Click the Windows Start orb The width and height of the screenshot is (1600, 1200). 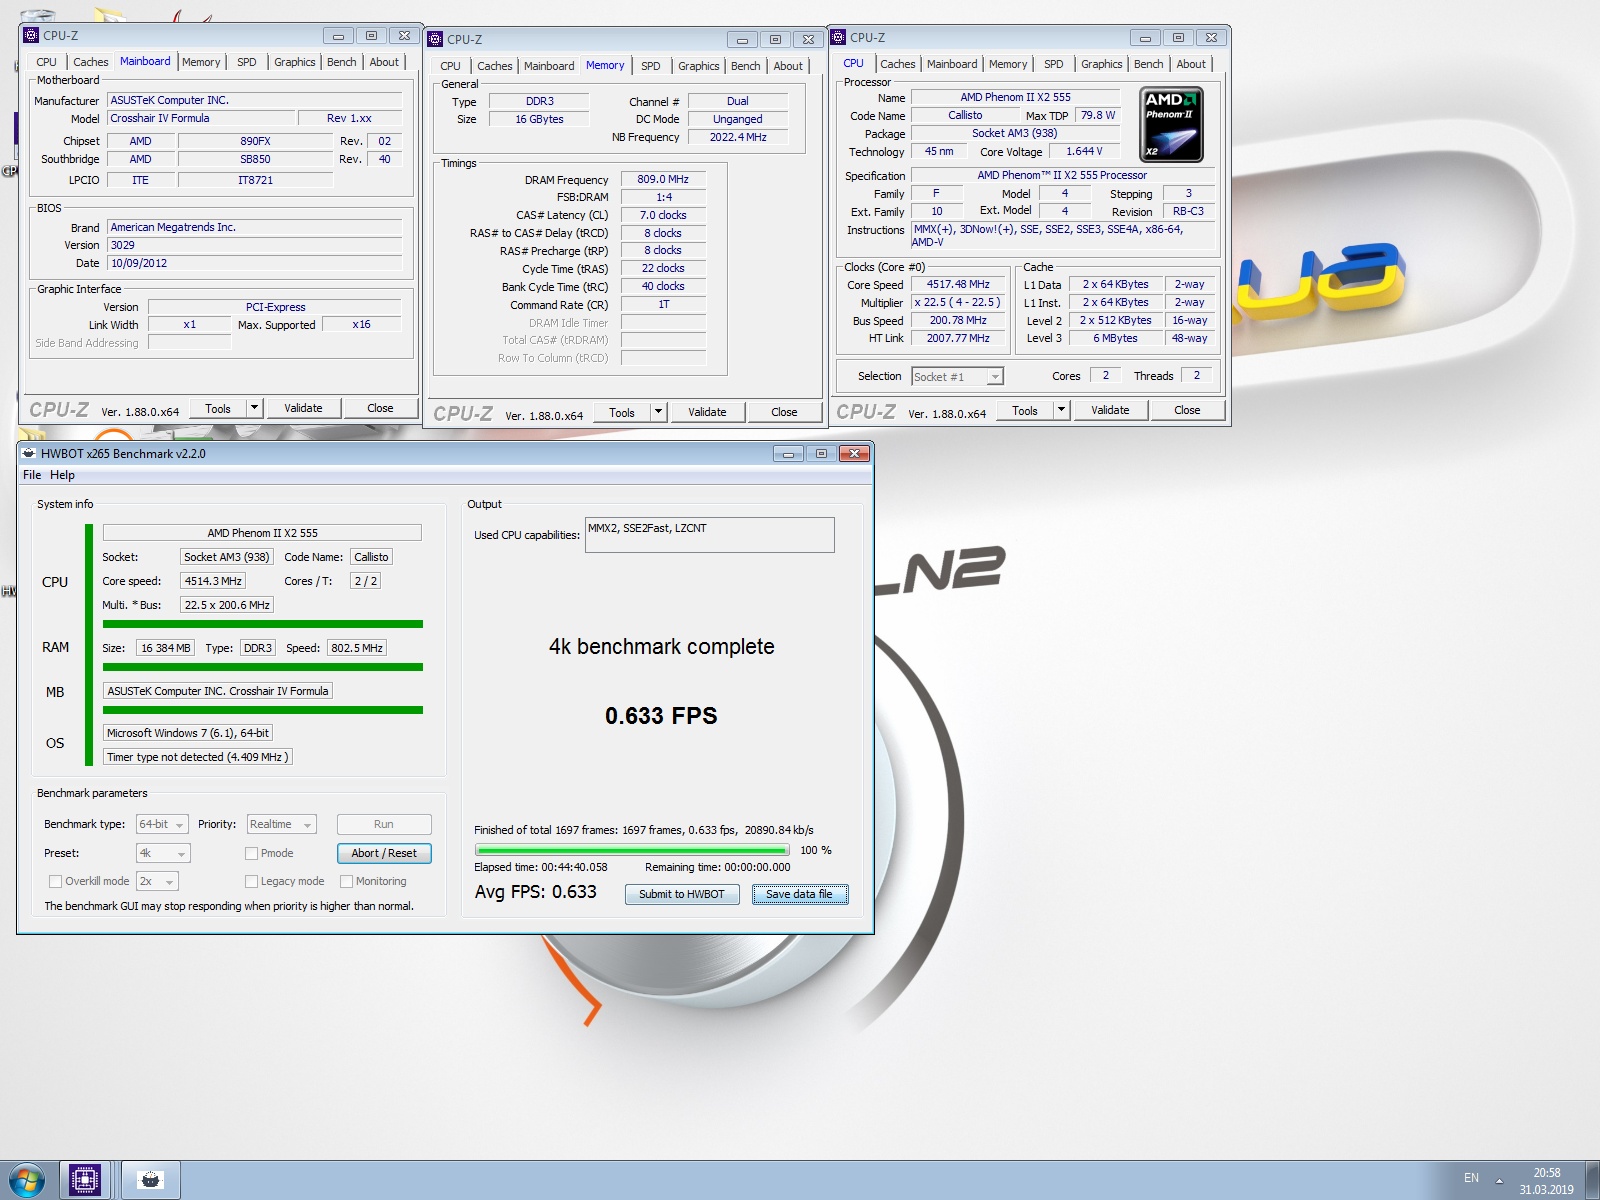pos(27,1180)
